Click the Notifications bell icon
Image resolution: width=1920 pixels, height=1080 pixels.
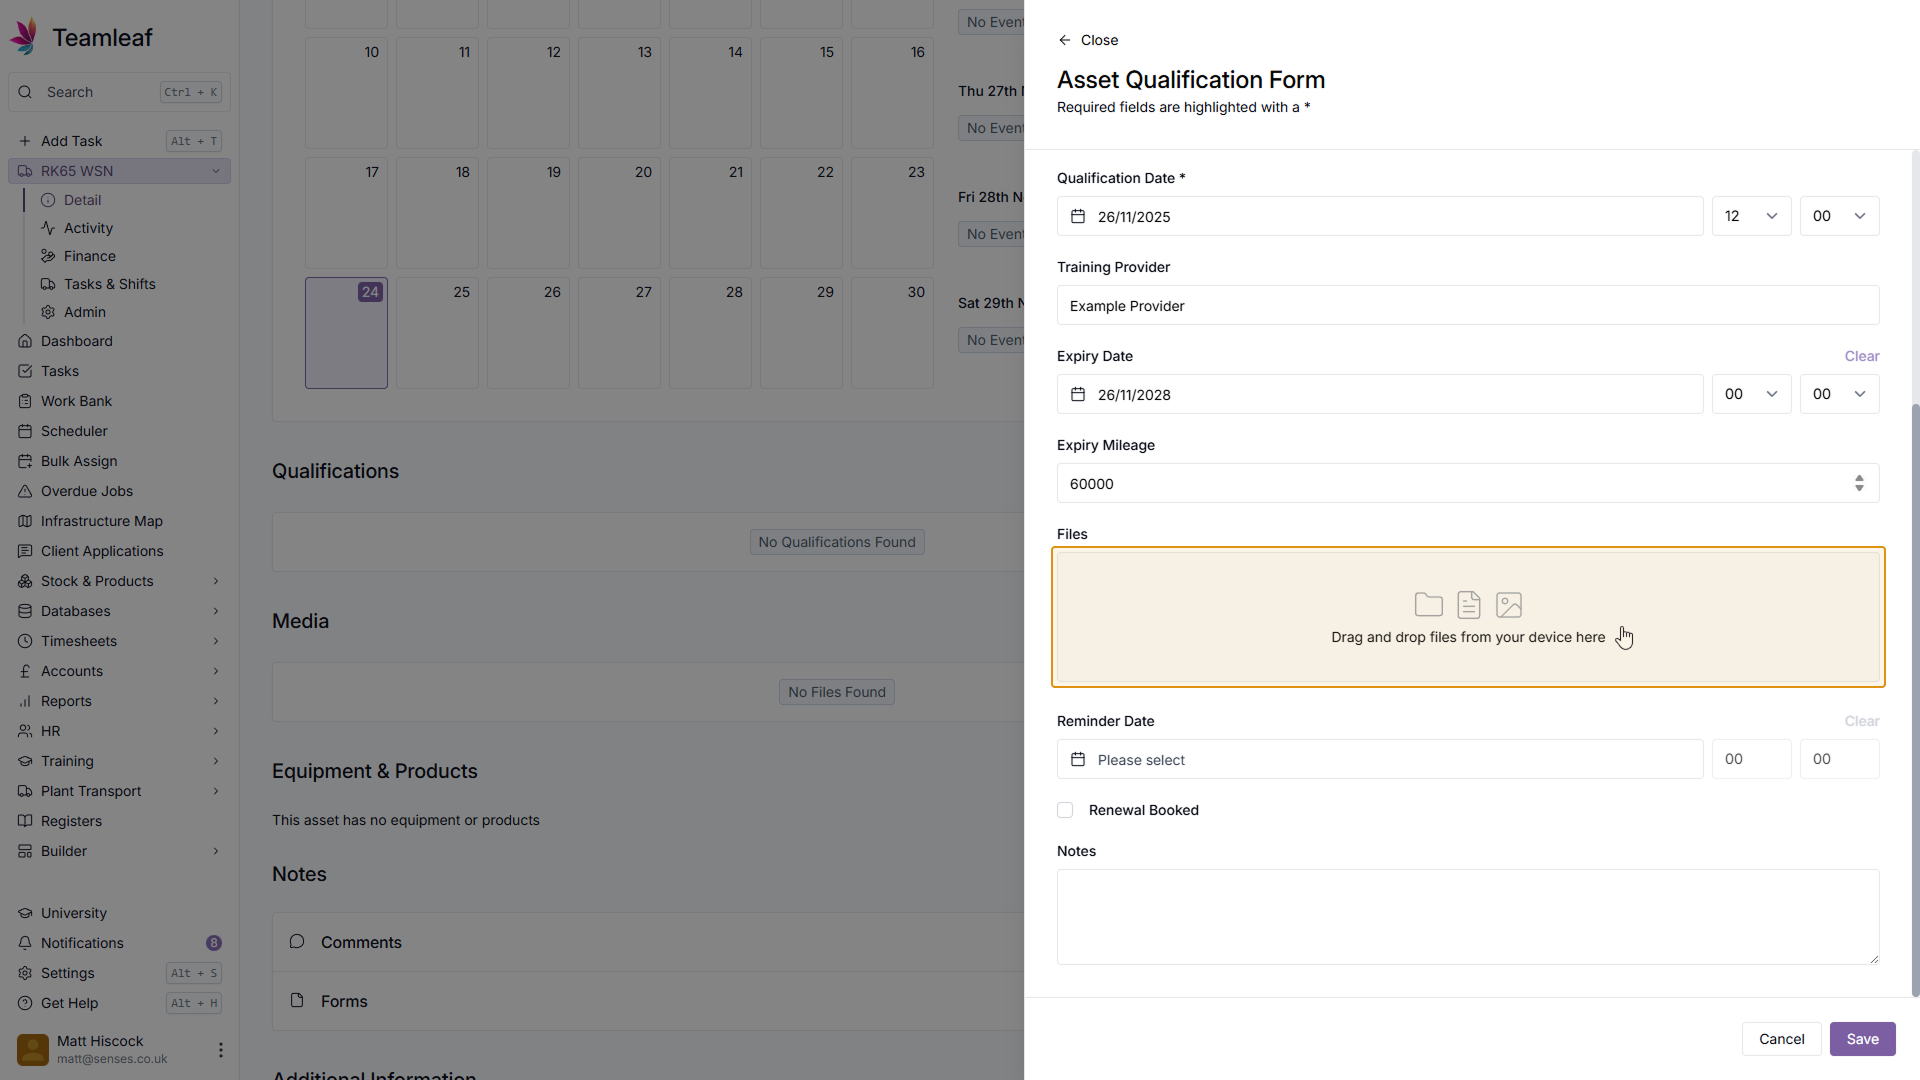coord(25,943)
